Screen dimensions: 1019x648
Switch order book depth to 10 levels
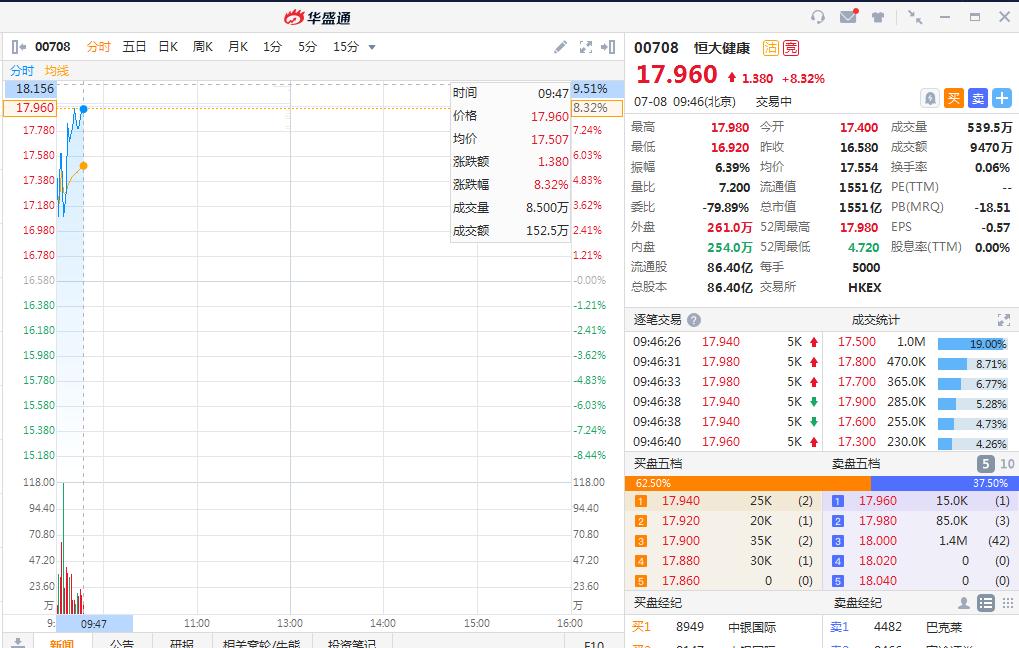pyautogui.click(x=1007, y=464)
